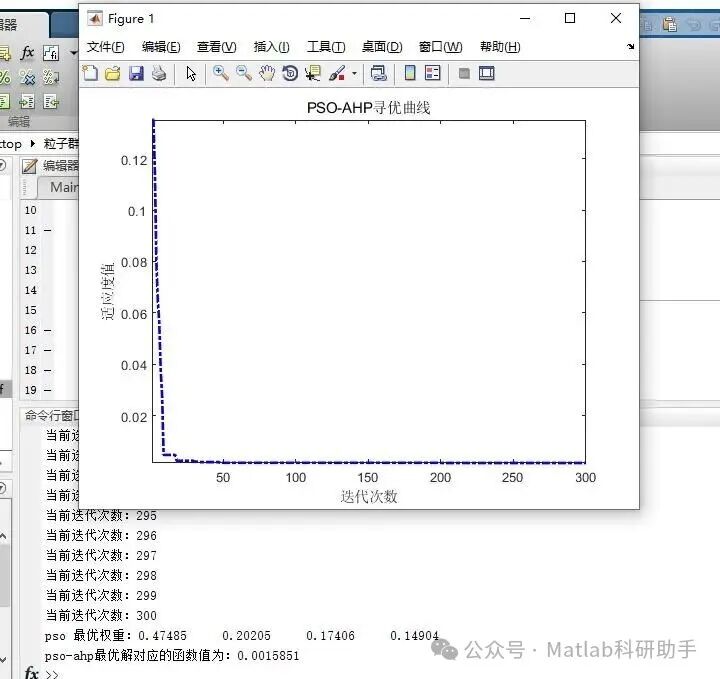Set breakpoint at line 11 dash
The width and height of the screenshot is (720, 679).
coord(48,230)
